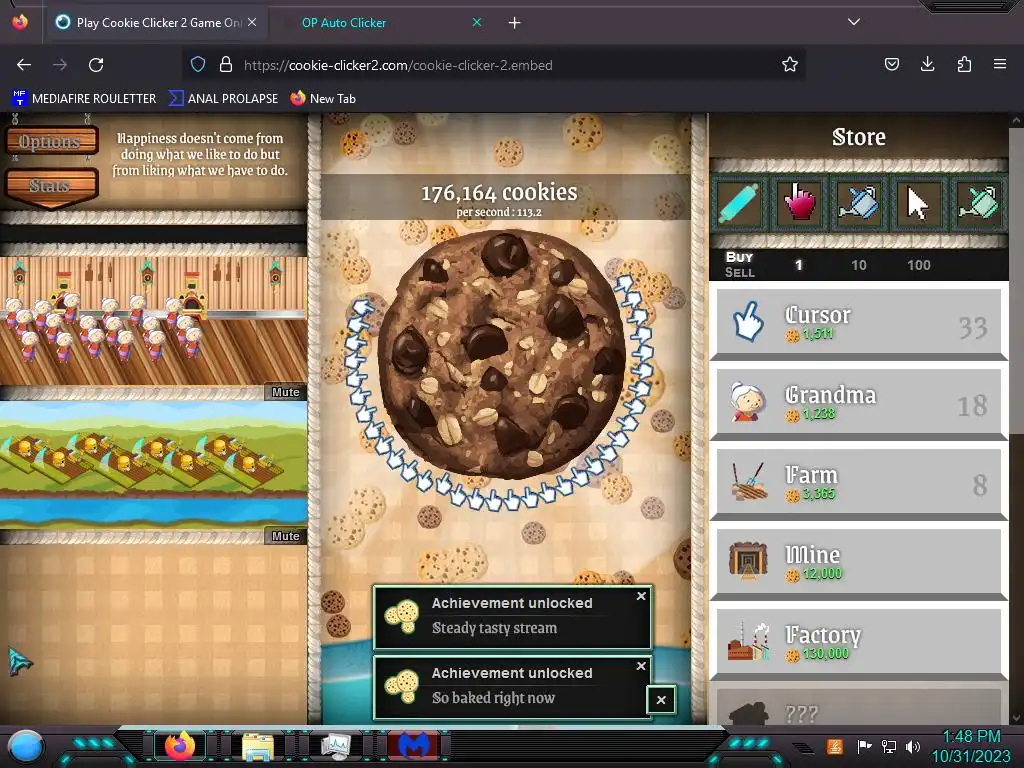The image size is (1024, 768).
Task: Set purchase quantity to 100
Action: tap(919, 265)
